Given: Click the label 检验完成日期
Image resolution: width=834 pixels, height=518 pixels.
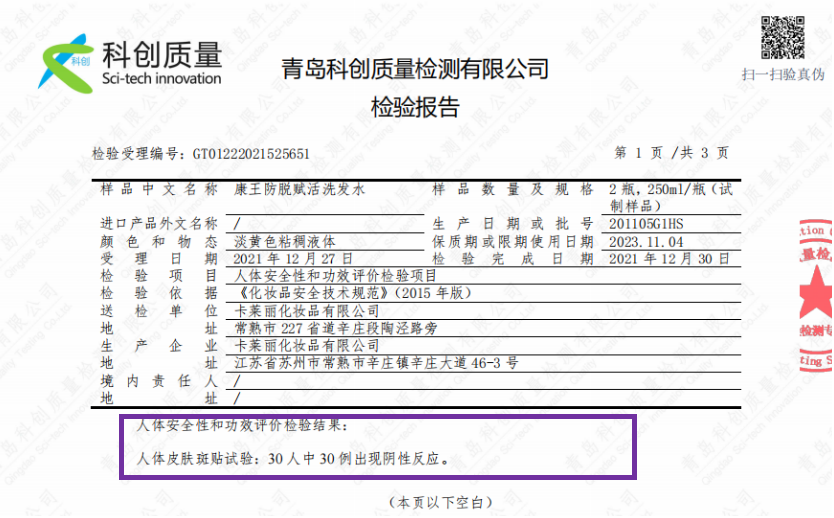Looking at the screenshot, I should click(513, 259).
